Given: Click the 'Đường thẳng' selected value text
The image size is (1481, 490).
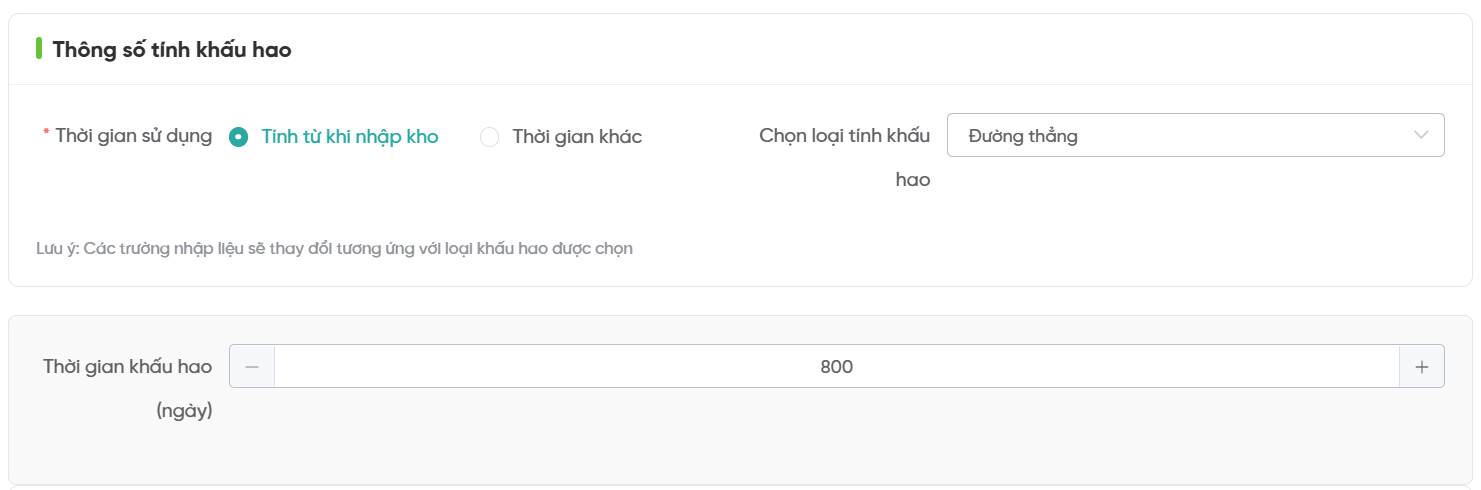Looking at the screenshot, I should [1023, 136].
